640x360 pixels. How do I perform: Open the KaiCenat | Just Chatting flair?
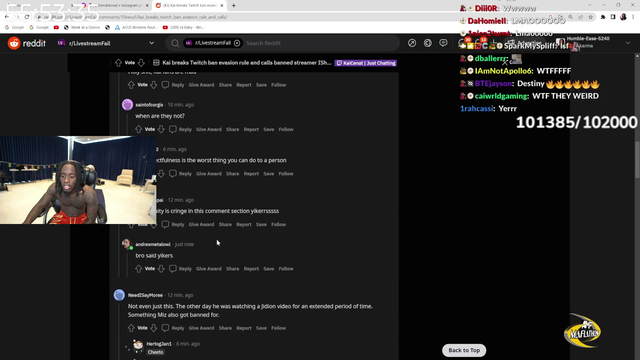click(365, 63)
